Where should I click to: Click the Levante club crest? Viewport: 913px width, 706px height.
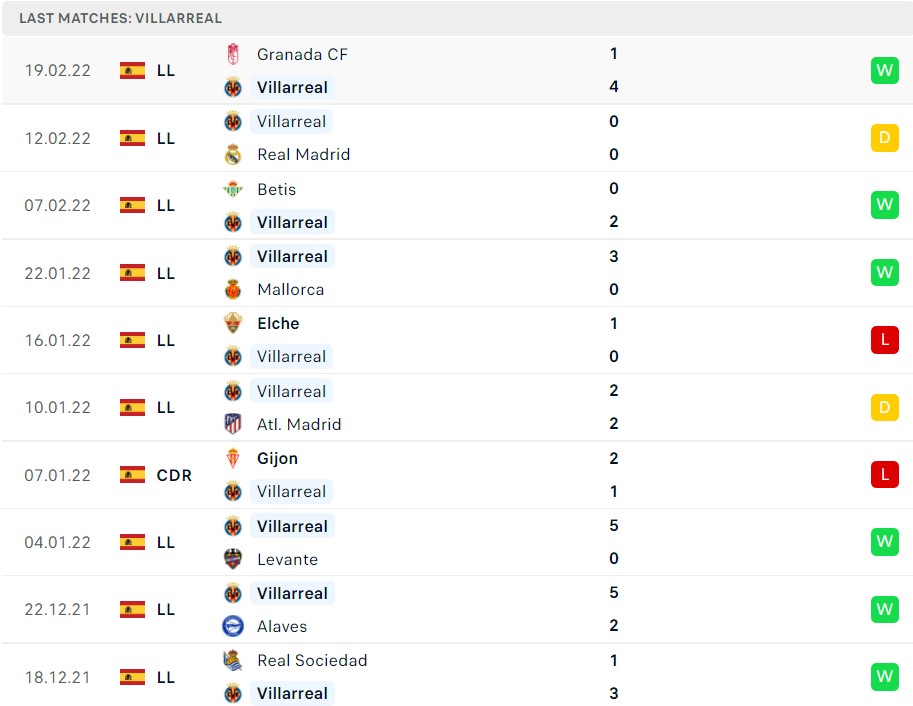(232, 559)
